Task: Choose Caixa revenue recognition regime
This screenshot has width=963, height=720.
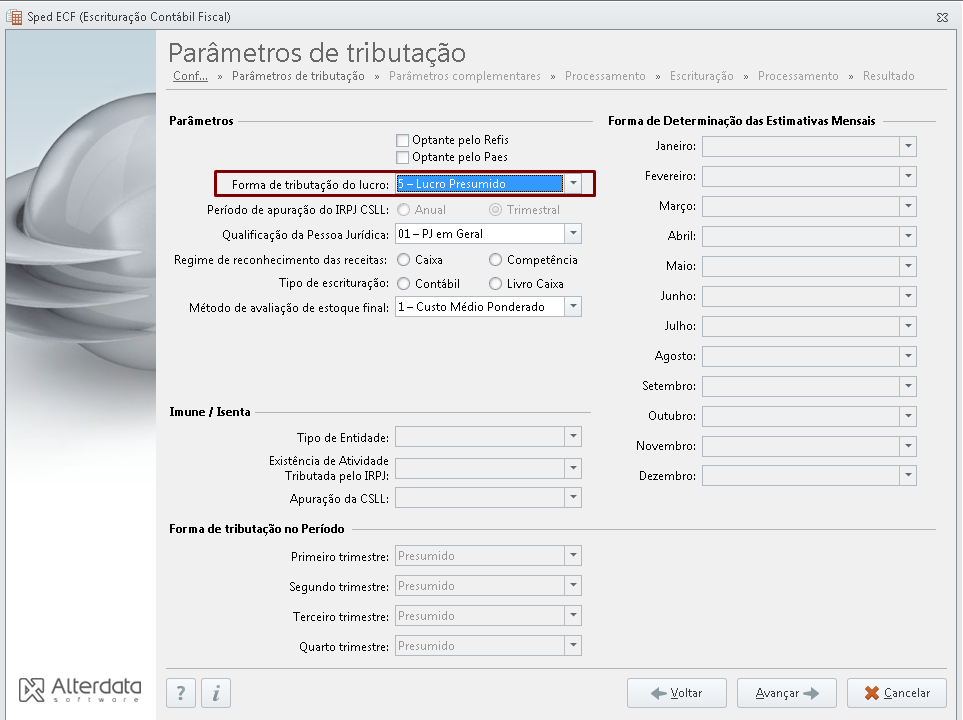Action: (x=404, y=260)
